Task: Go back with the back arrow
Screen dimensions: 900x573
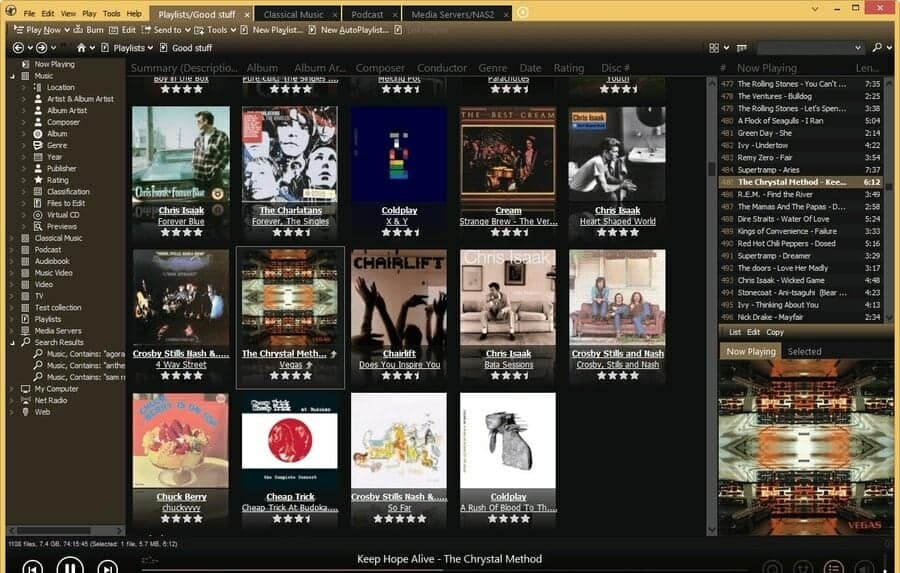Action: [x=18, y=48]
